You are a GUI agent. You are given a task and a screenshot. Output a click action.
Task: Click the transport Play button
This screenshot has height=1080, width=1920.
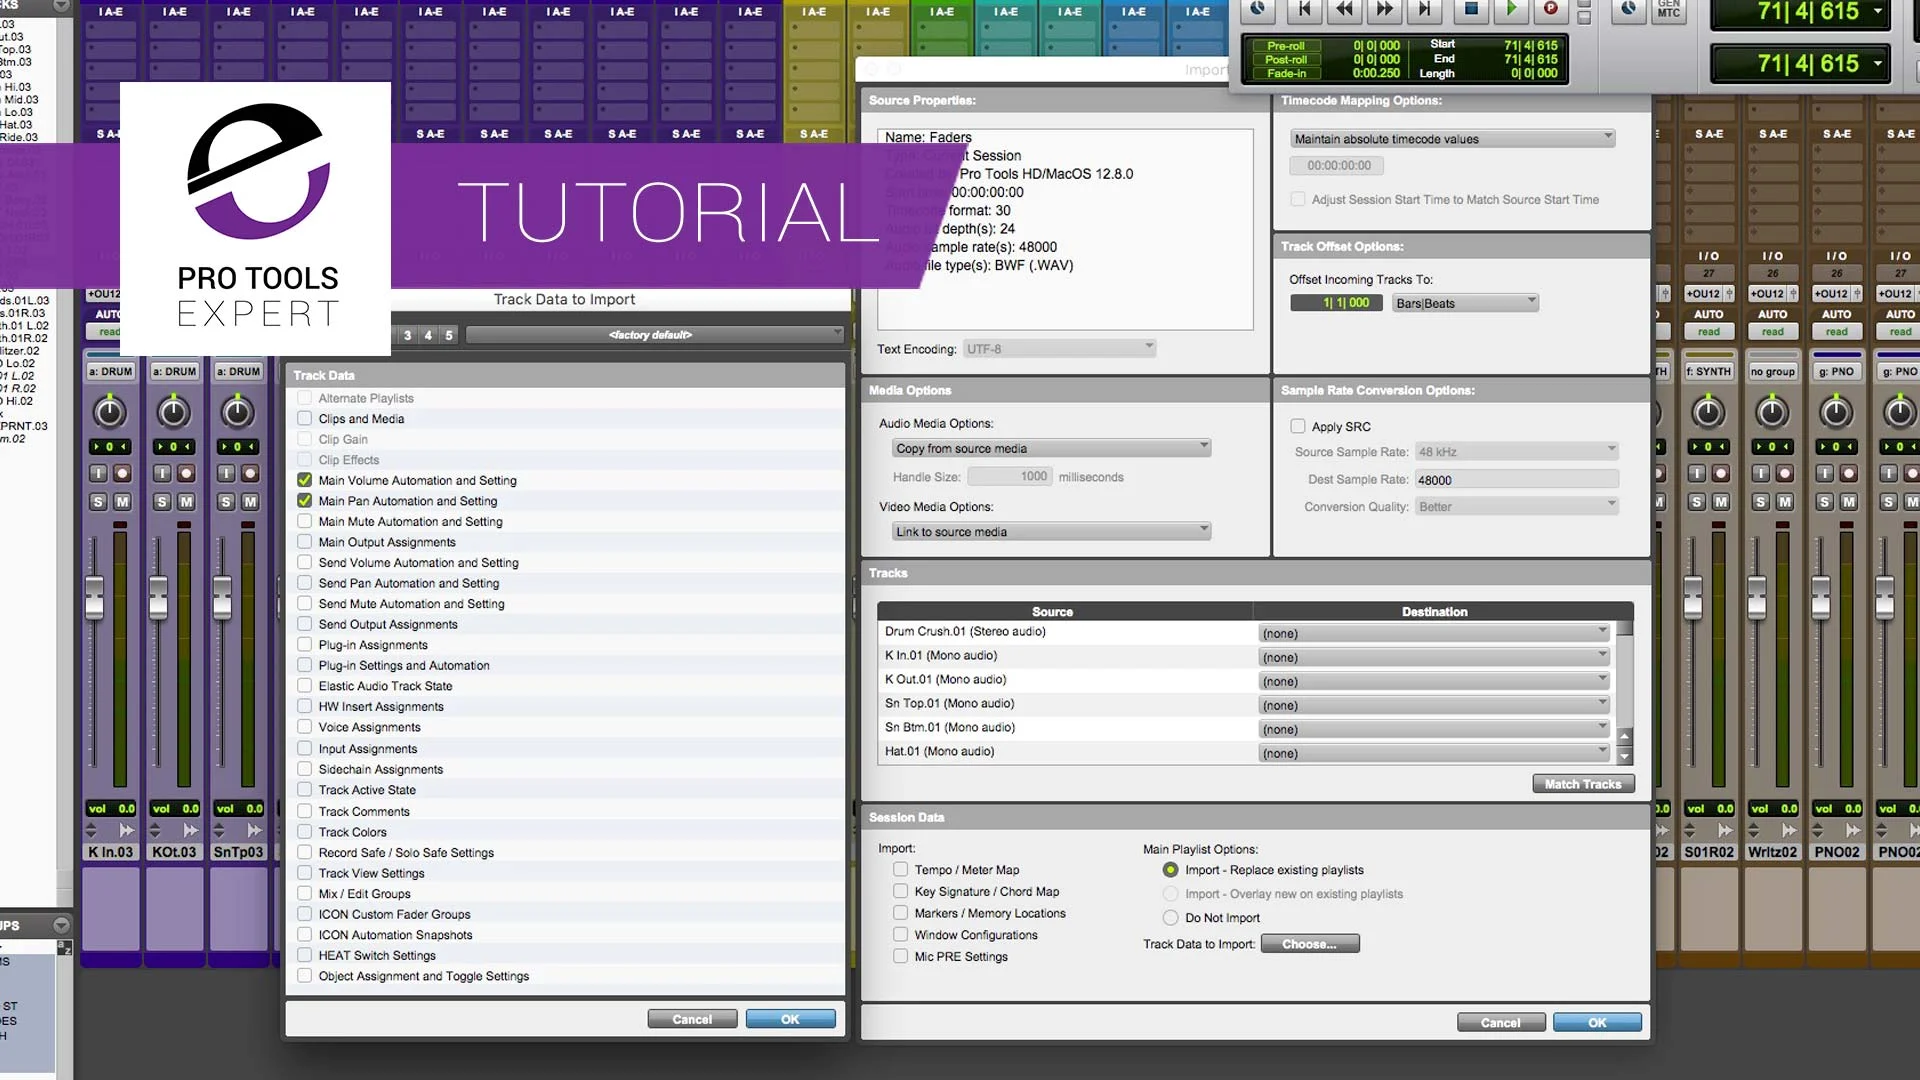1512,10
